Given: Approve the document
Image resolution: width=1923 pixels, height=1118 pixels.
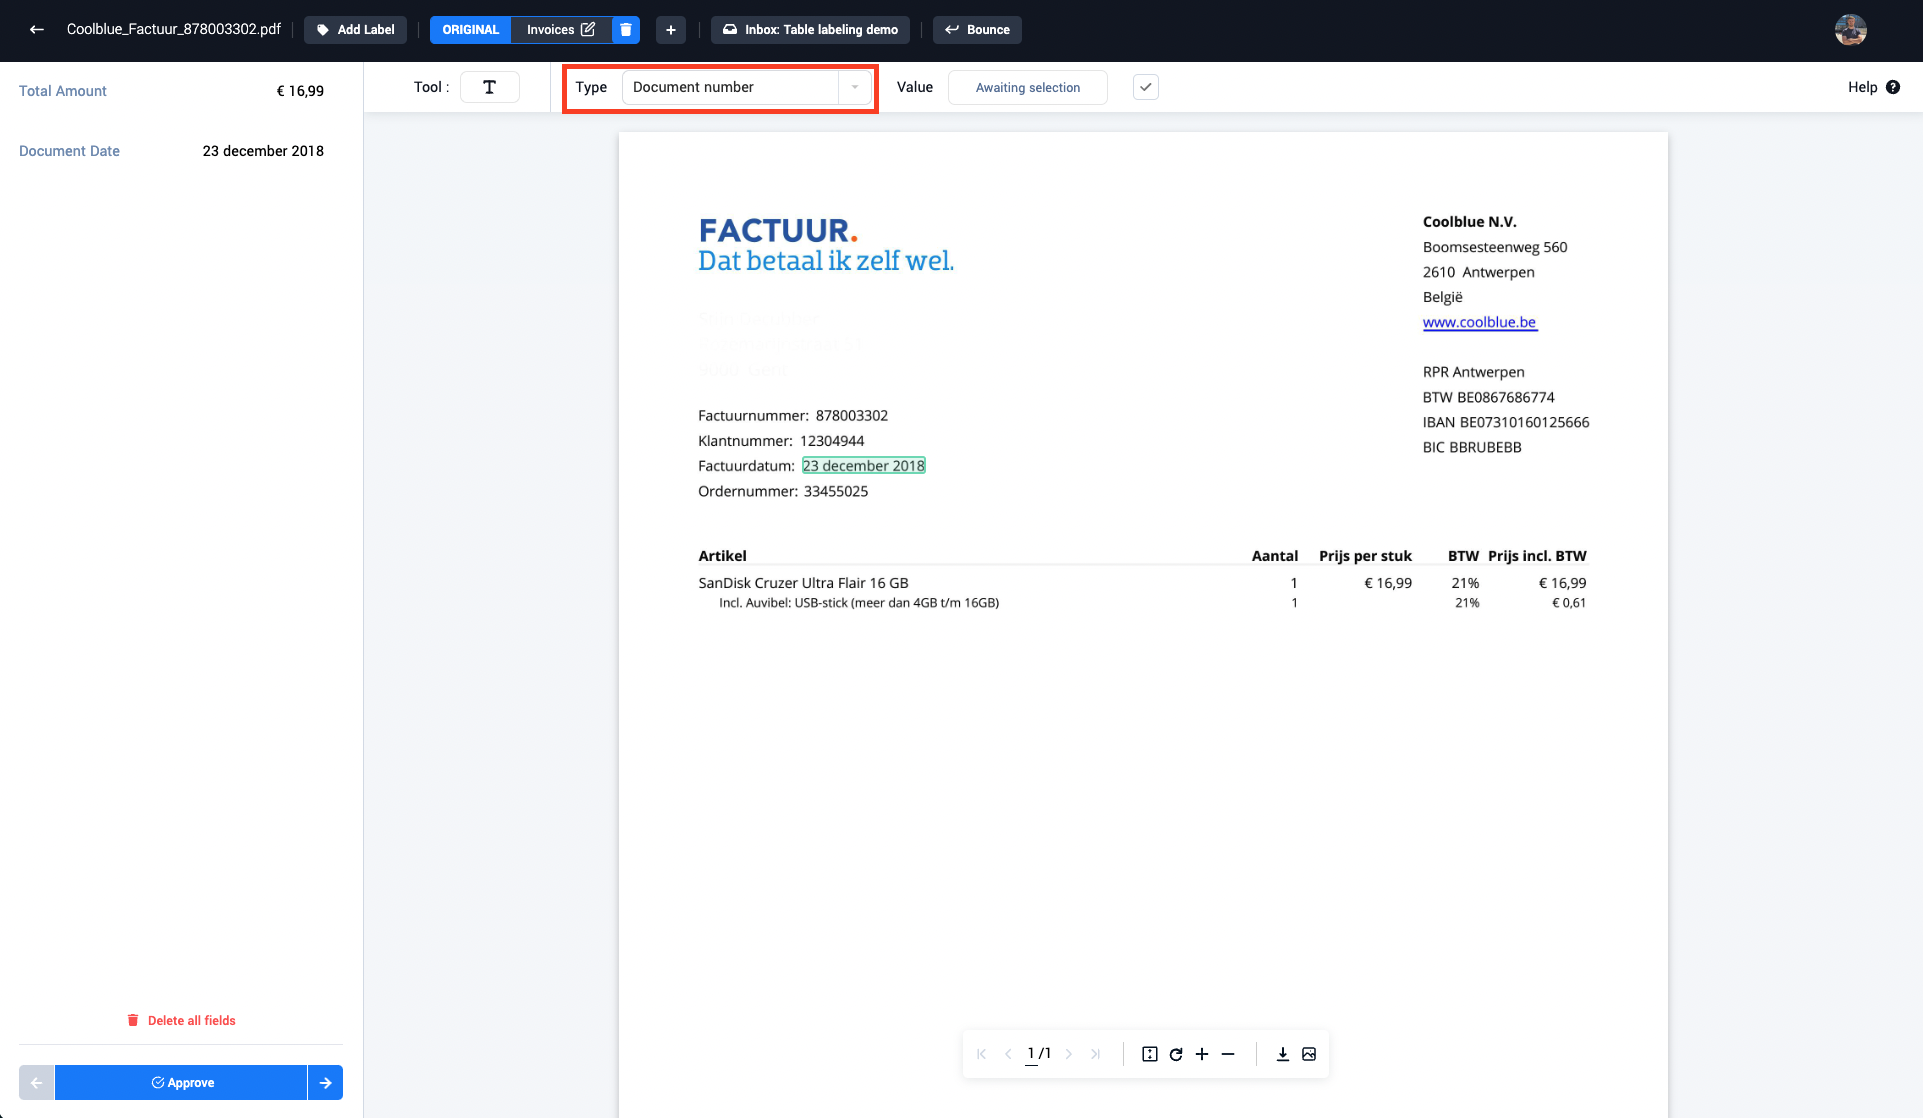Looking at the screenshot, I should point(182,1082).
